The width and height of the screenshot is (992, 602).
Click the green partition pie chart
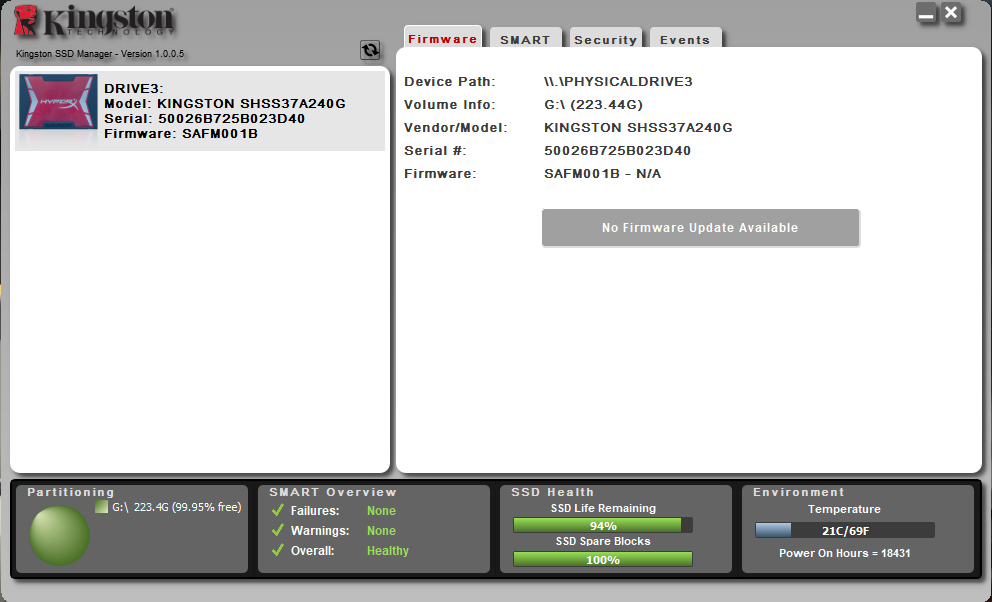(x=59, y=535)
